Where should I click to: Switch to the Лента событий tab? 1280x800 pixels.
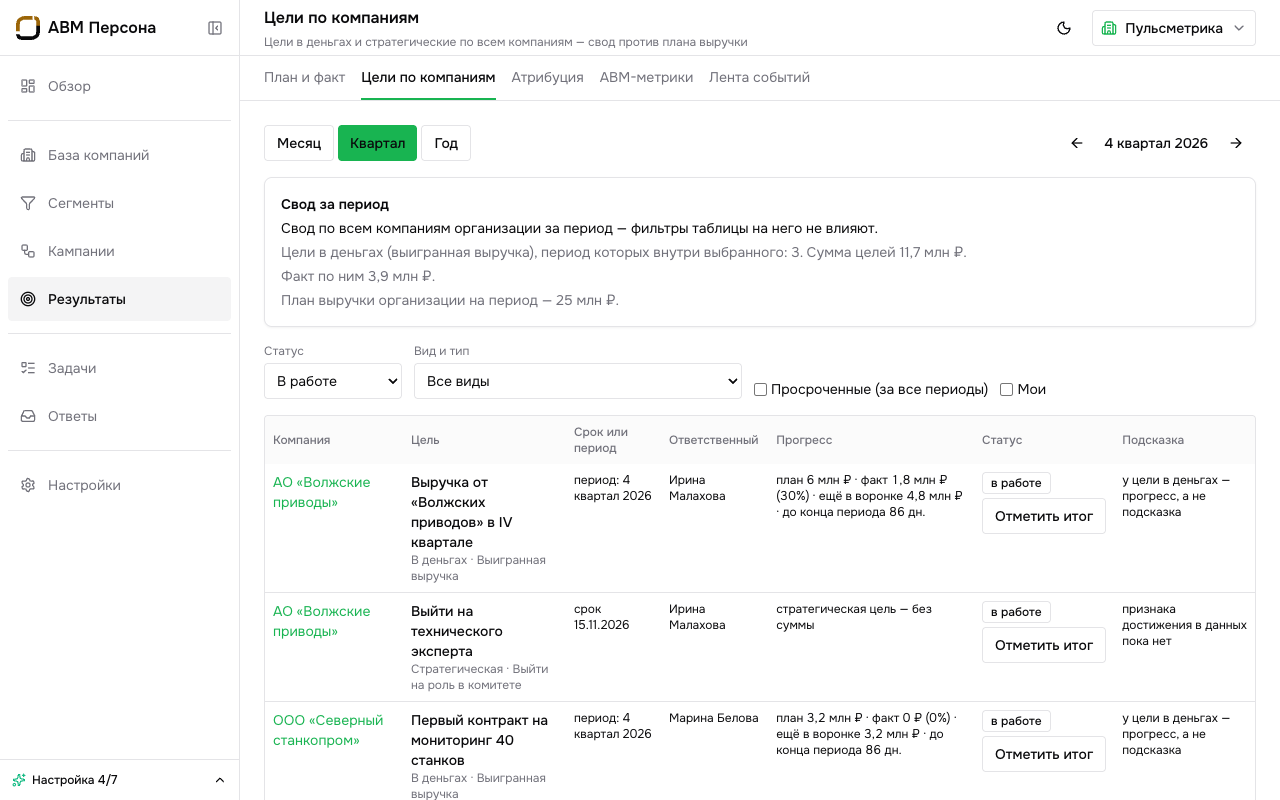click(759, 77)
